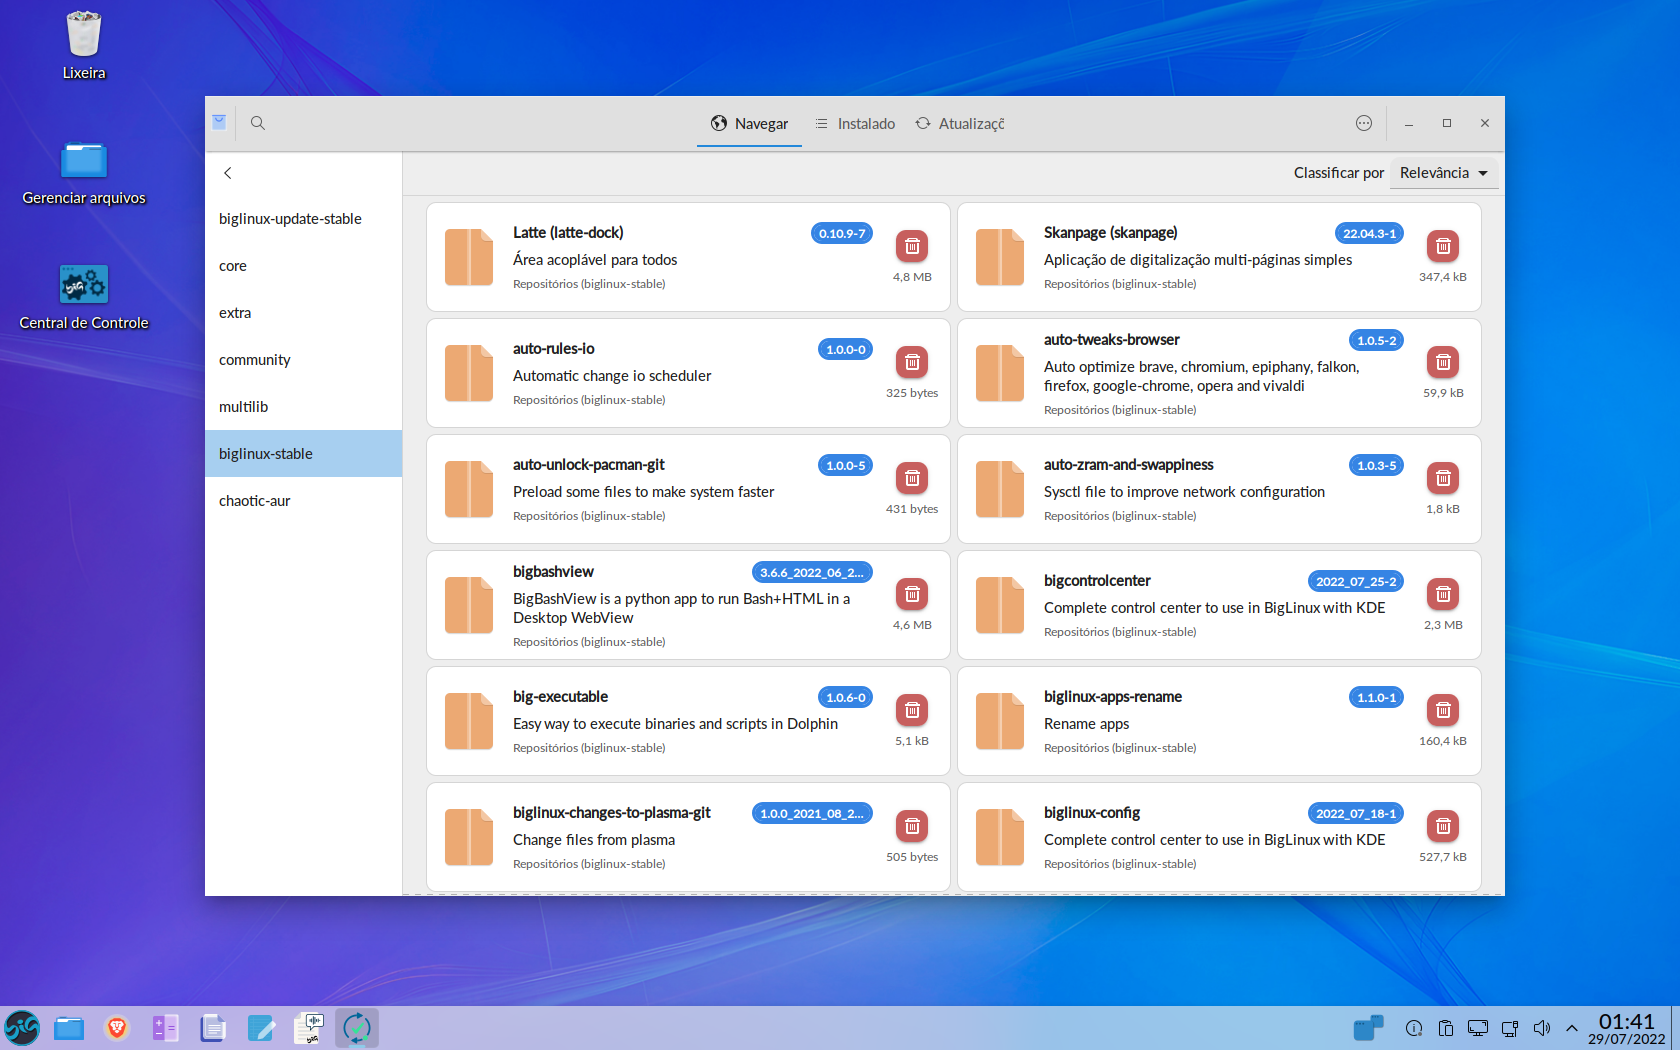1680x1050 pixels.
Task: Open biglinux-config package entry
Action: pos(1219,837)
